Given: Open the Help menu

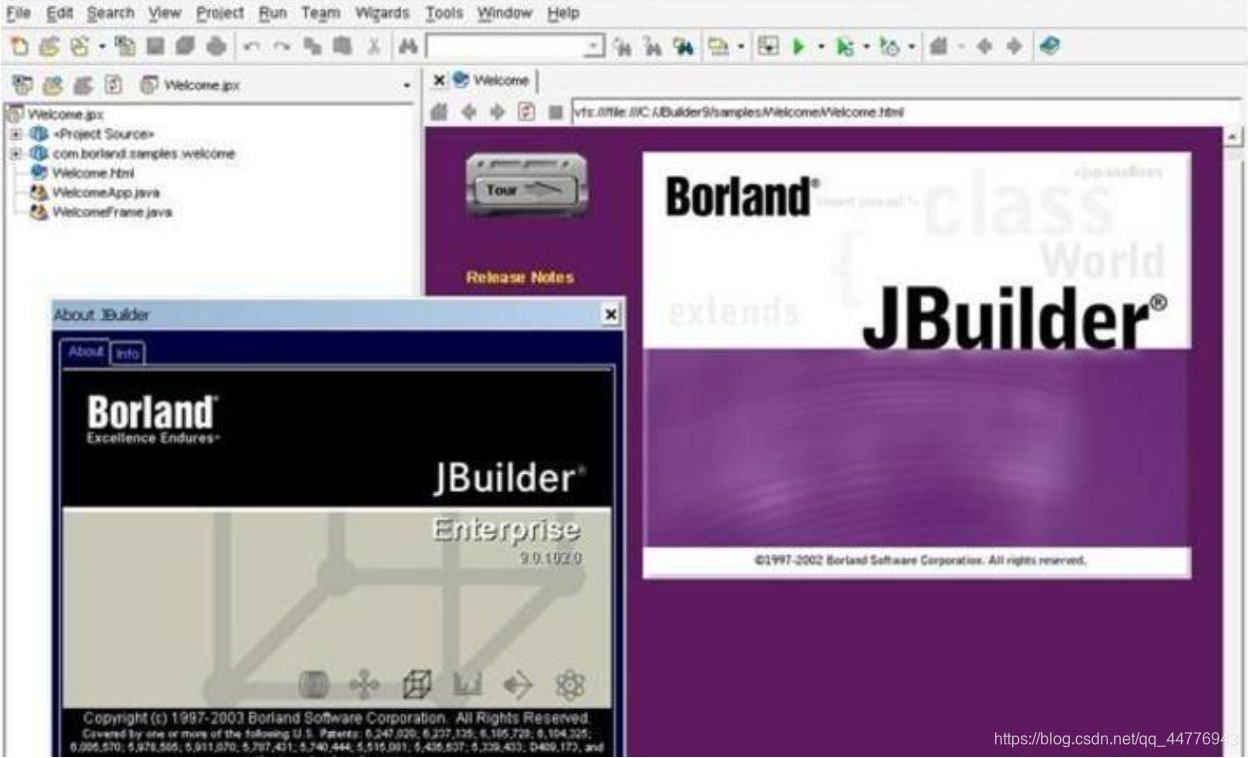Looking at the screenshot, I should (x=563, y=13).
